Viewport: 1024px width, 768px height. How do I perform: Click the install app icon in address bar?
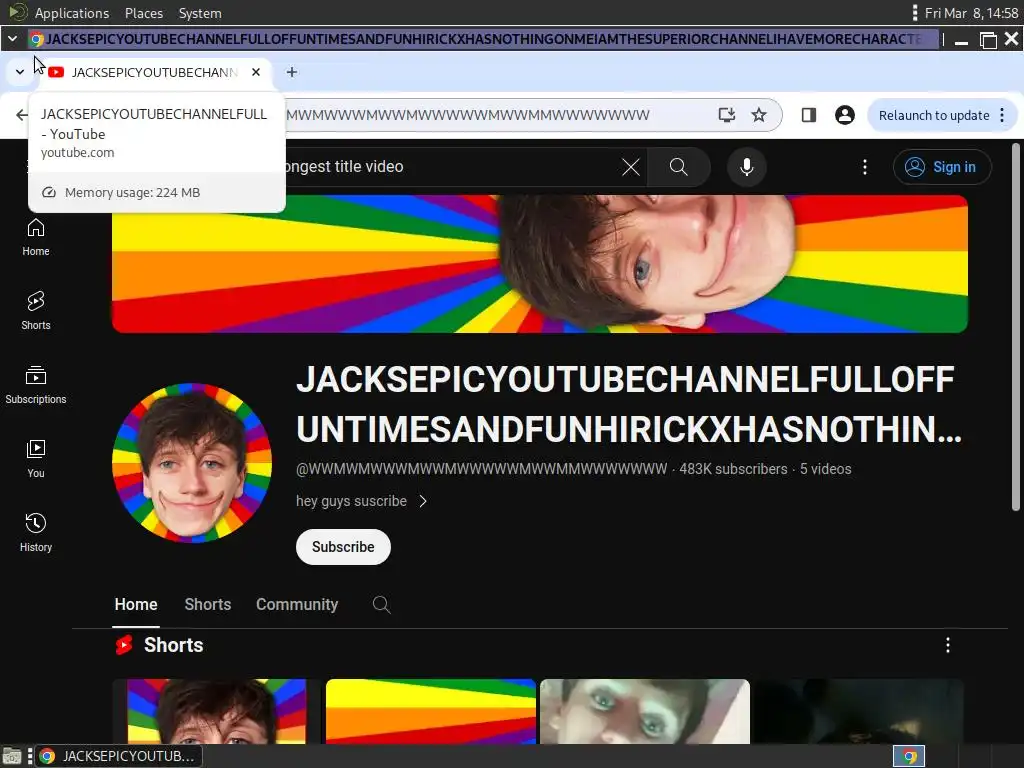click(x=727, y=115)
